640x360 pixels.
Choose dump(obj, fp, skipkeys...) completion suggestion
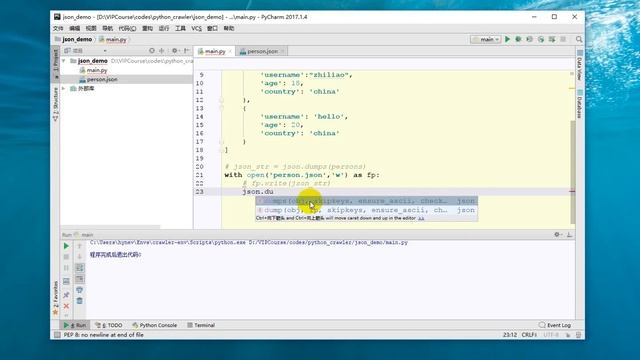(367, 210)
